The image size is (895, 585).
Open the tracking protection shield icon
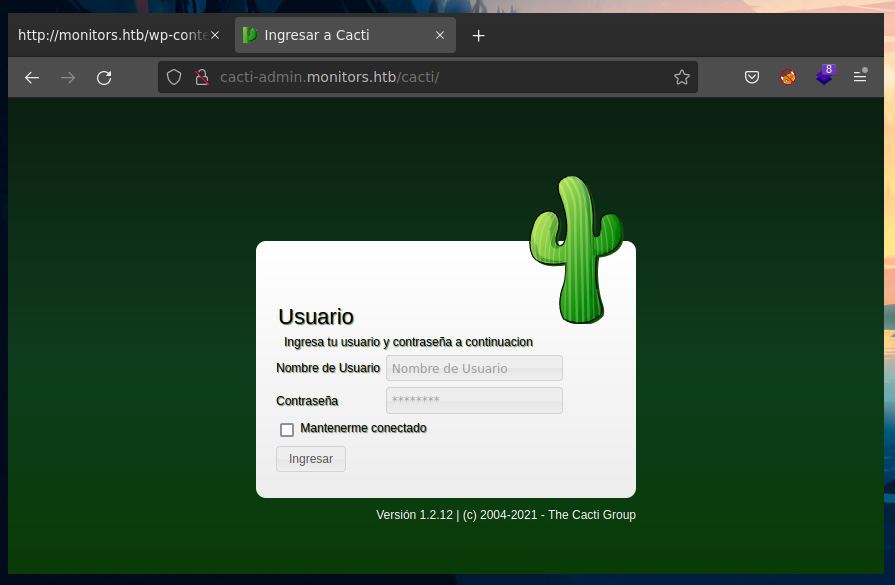174,77
